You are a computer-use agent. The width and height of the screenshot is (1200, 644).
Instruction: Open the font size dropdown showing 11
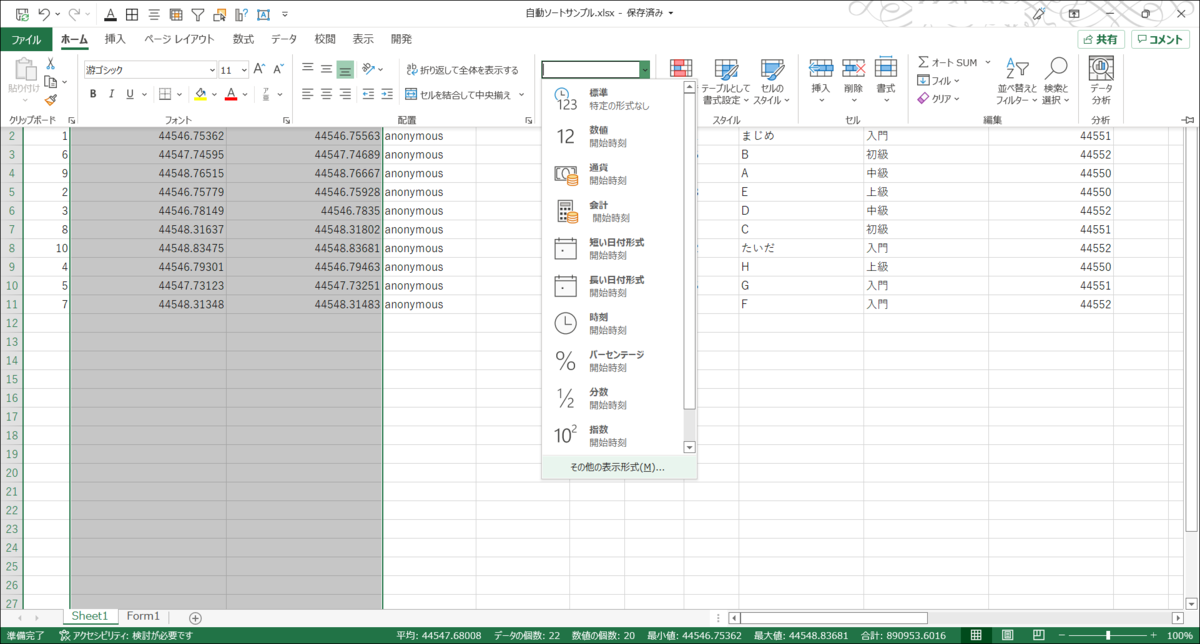244,70
